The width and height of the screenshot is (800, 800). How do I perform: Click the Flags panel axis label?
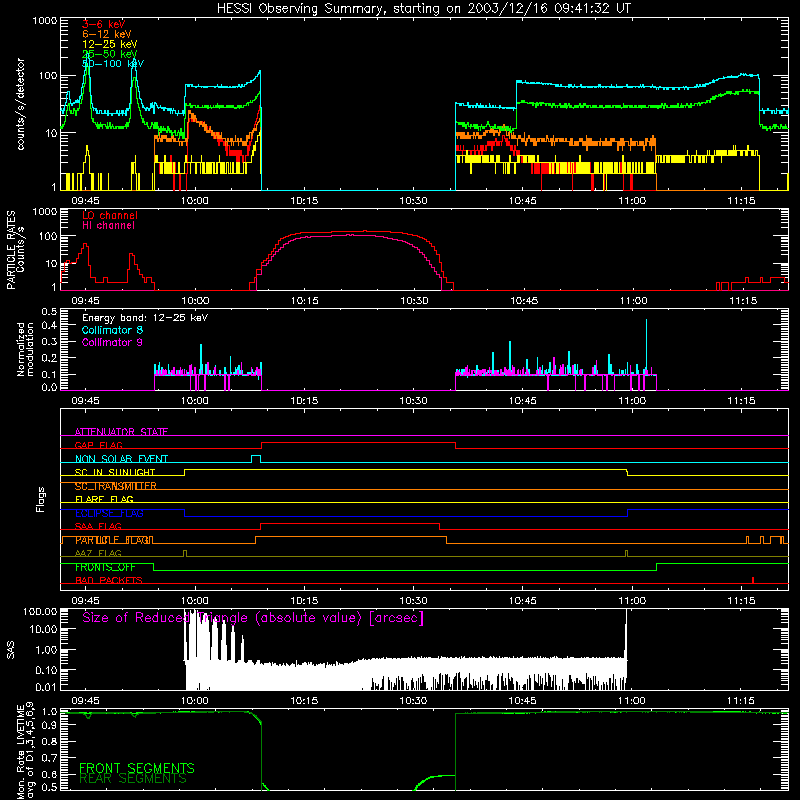(x=40, y=499)
